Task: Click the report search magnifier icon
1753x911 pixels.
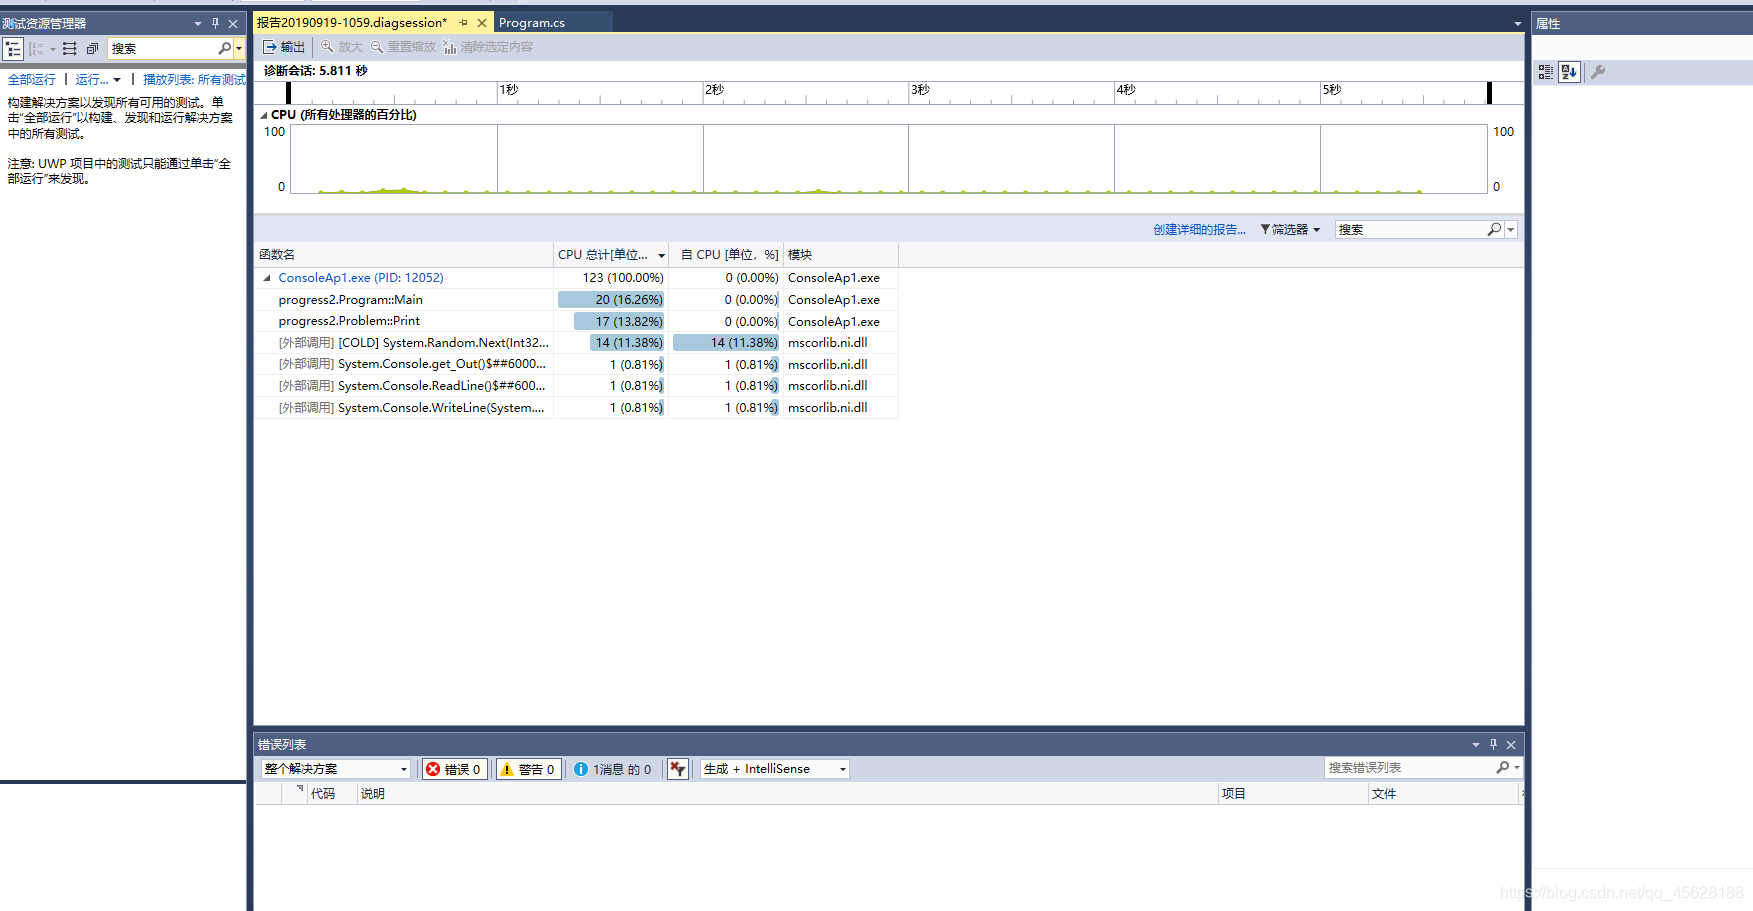Action: point(1494,229)
